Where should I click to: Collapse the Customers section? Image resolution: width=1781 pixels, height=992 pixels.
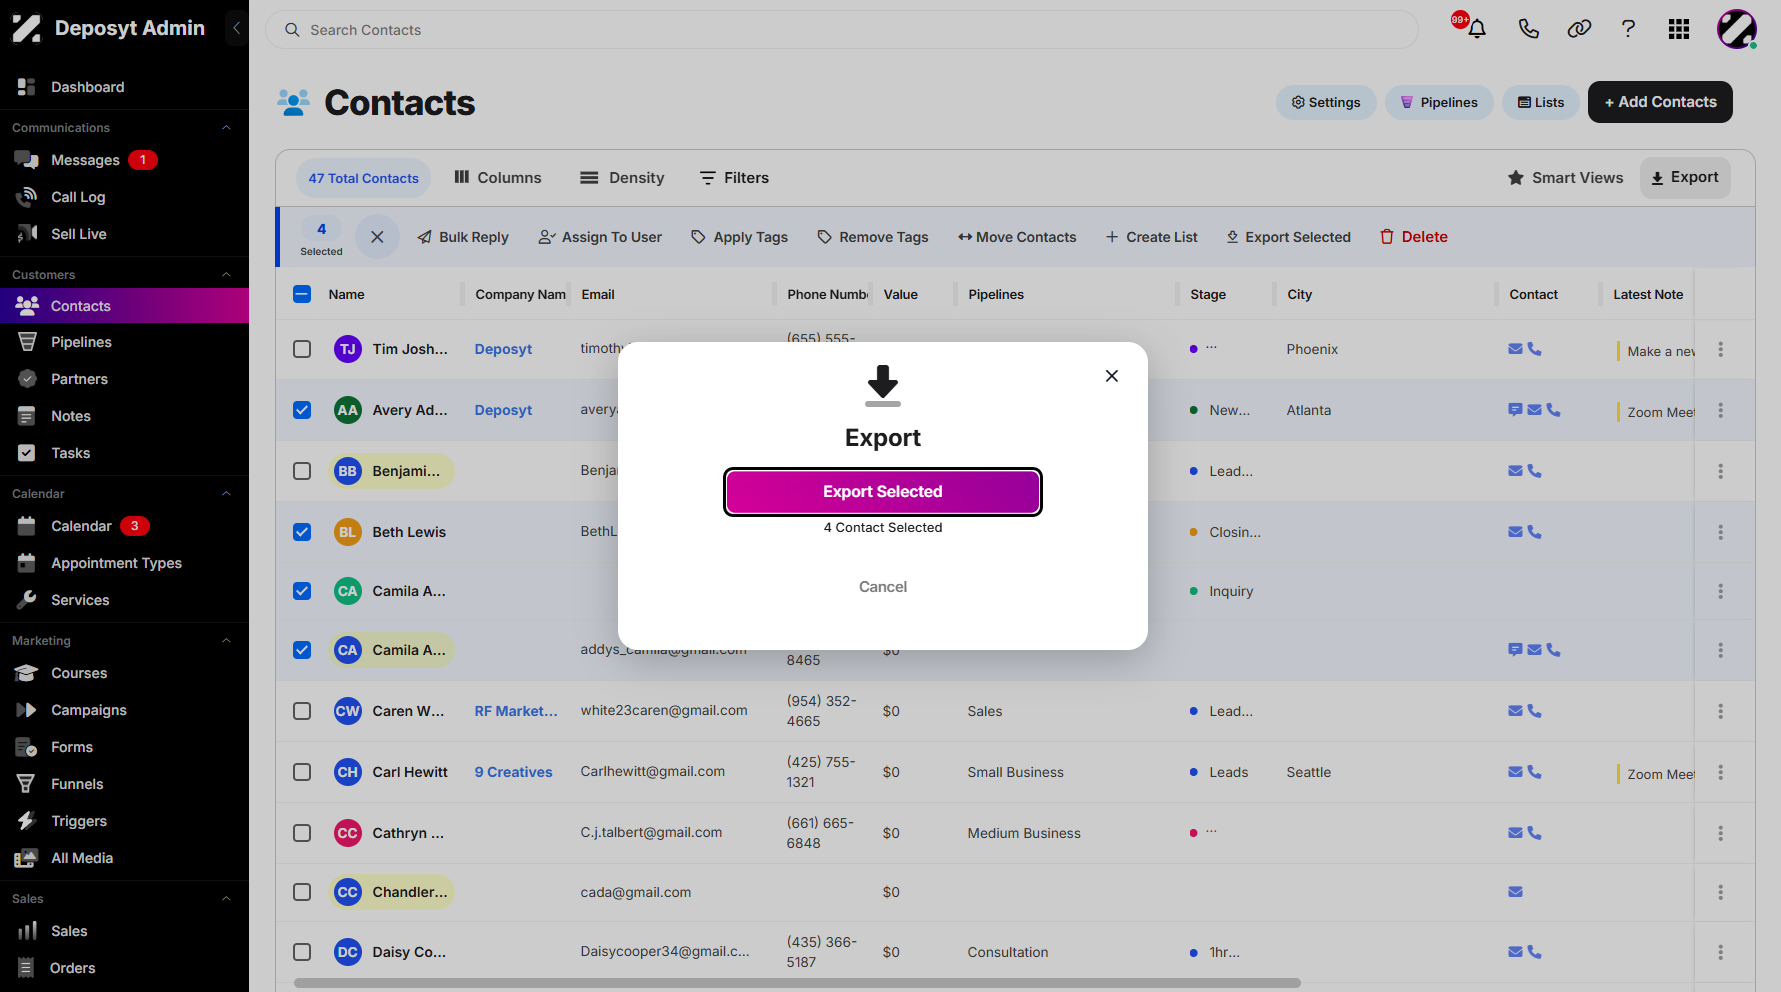click(x=226, y=275)
